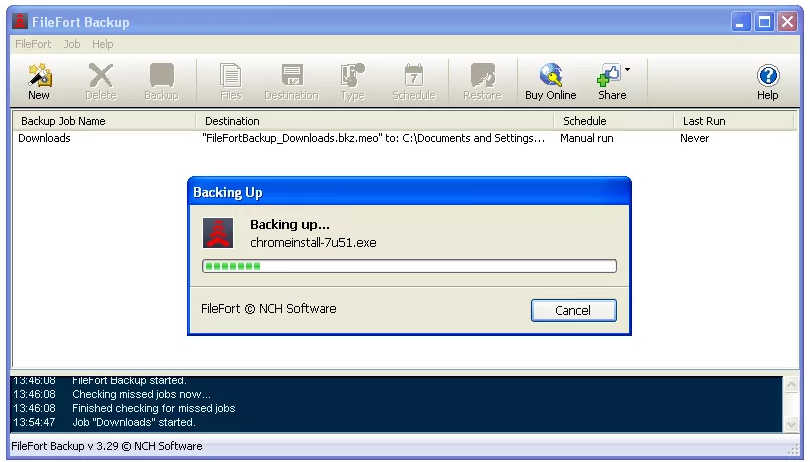
Task: Create a New backup job
Action: (39, 82)
